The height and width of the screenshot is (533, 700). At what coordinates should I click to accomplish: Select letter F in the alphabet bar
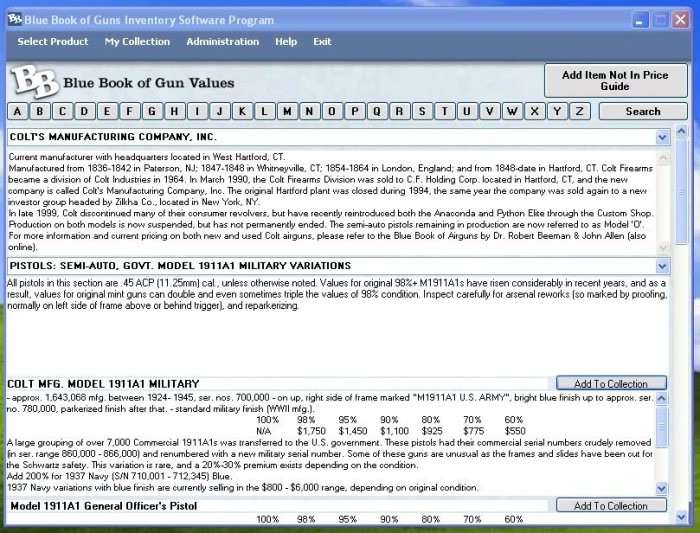pos(129,111)
